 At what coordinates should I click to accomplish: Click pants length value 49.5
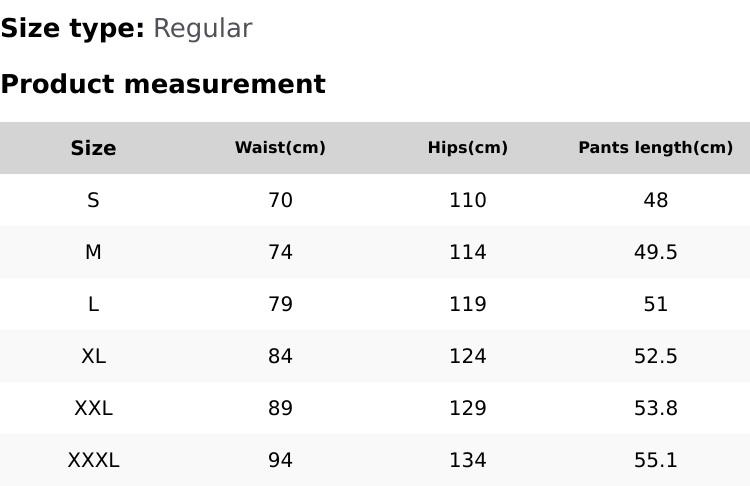(655, 252)
